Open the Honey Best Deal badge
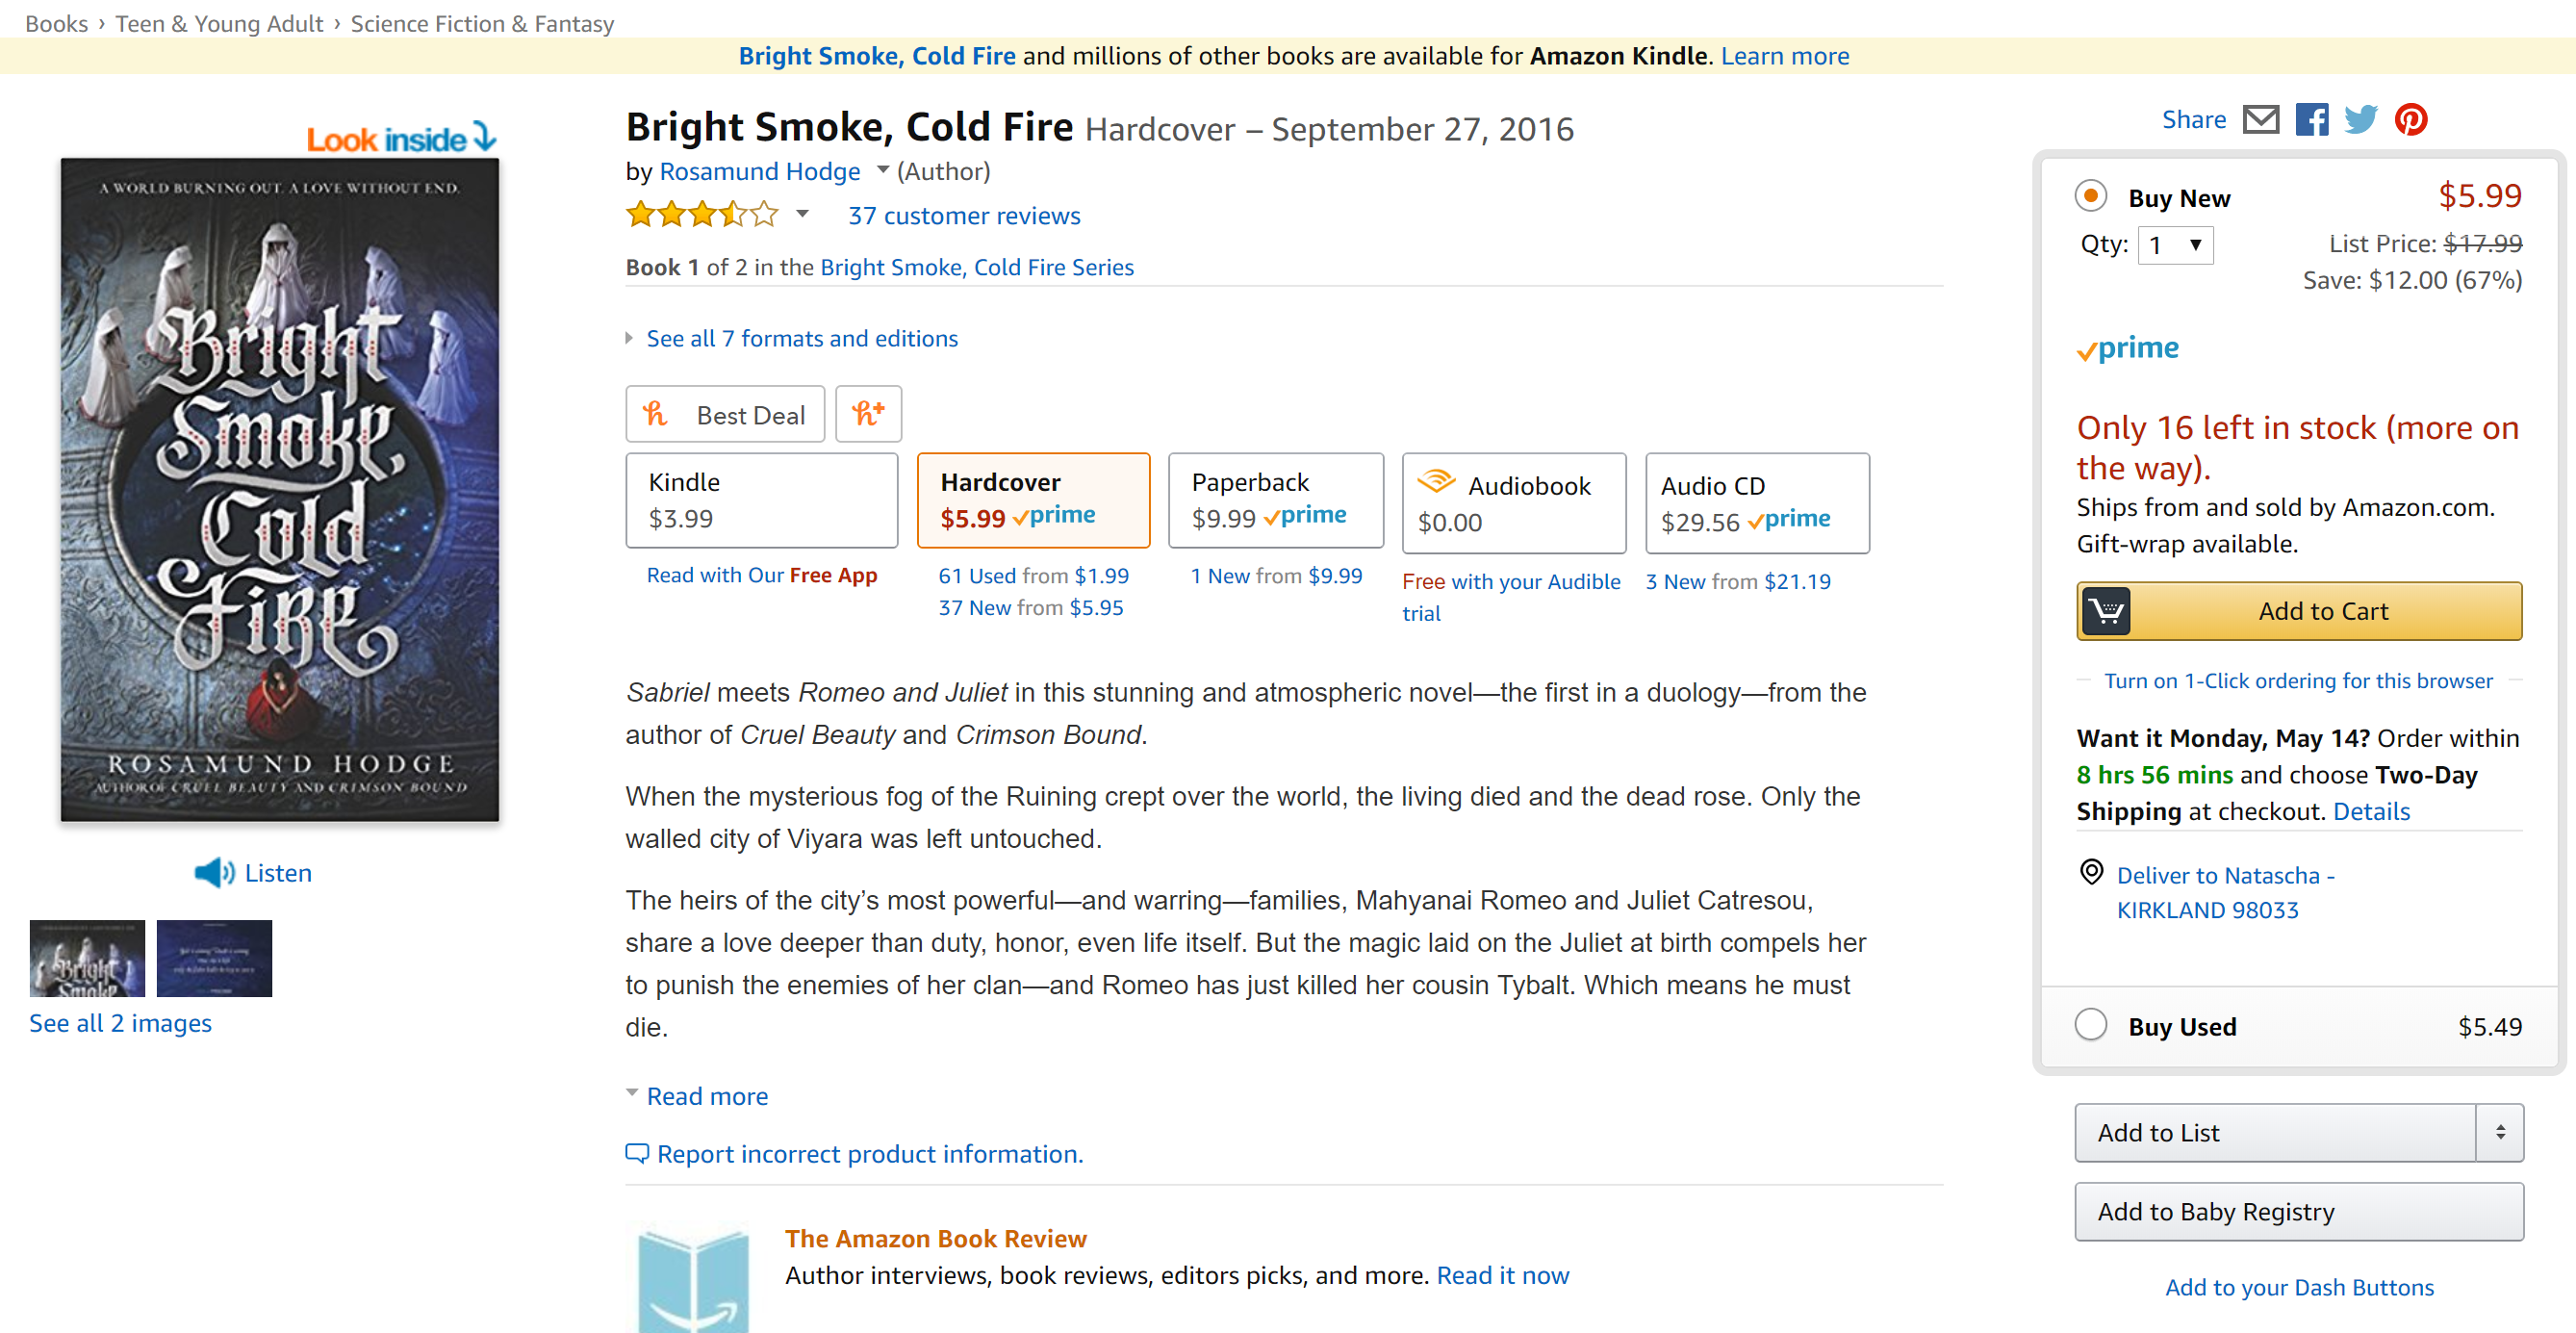 [x=725, y=413]
